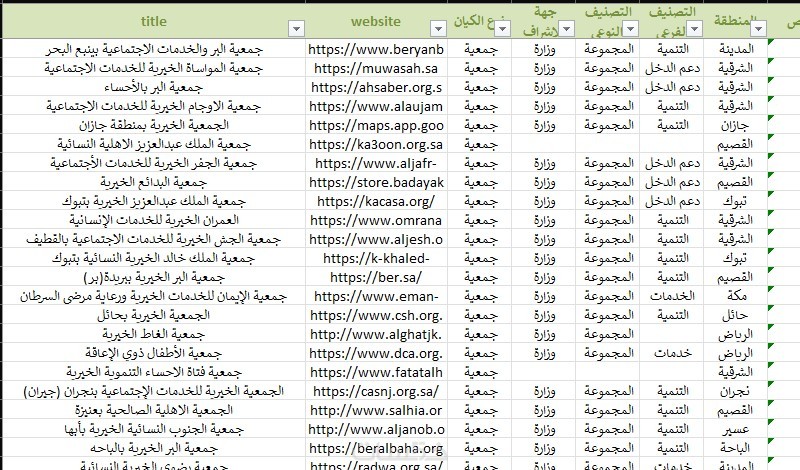Select cell 'جمعية الاوجام الخيرية للخدمات الاجتماعية'

coord(154,106)
